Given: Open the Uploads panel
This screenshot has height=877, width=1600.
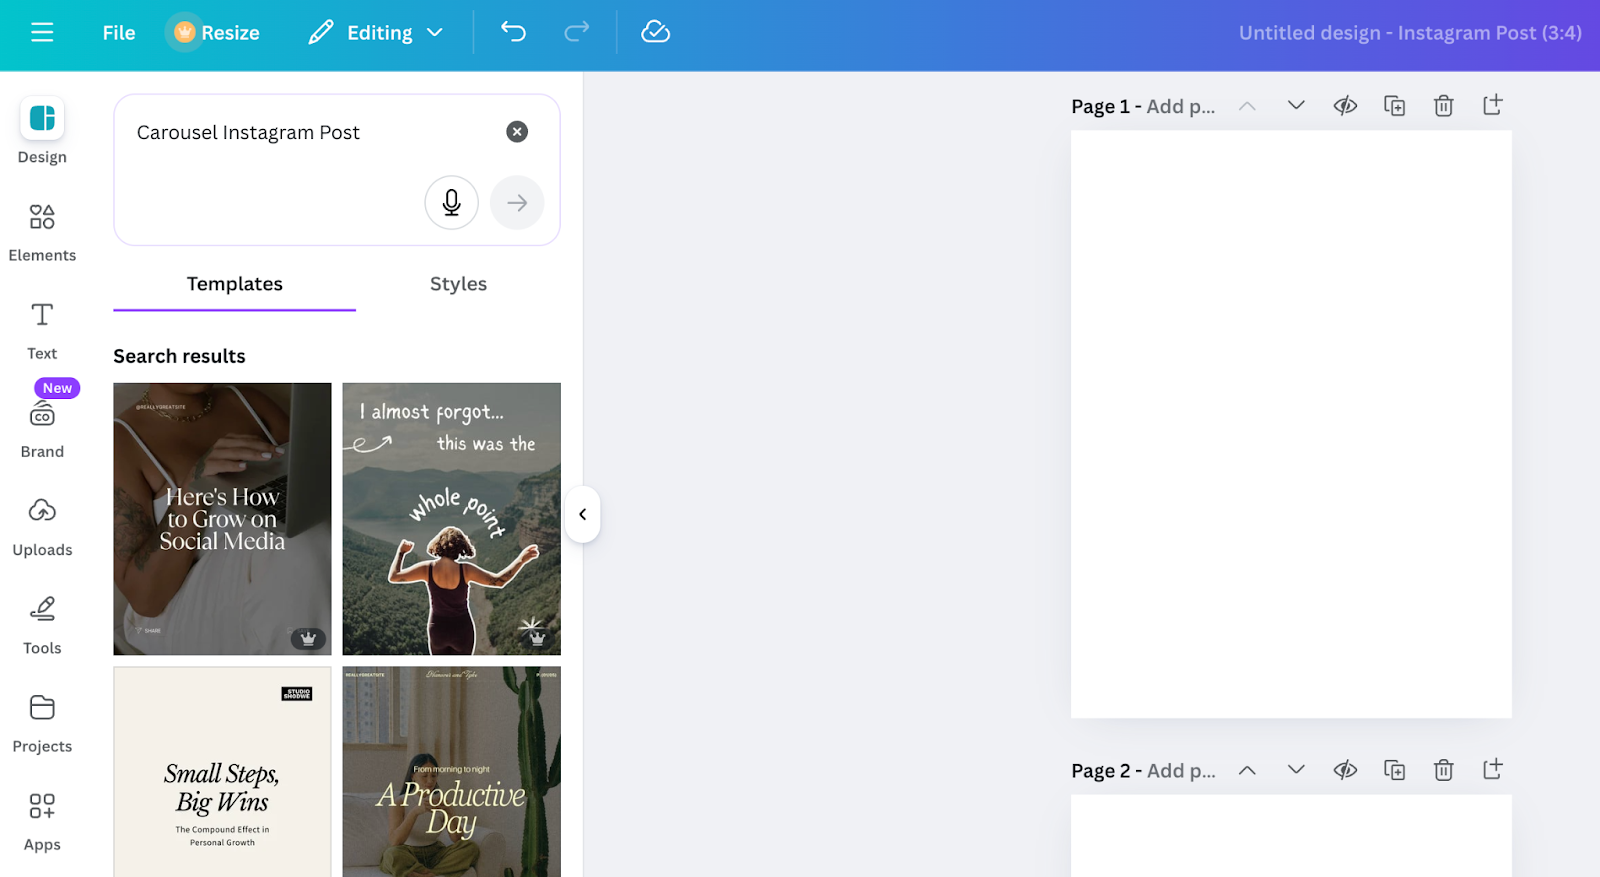Looking at the screenshot, I should click(42, 526).
